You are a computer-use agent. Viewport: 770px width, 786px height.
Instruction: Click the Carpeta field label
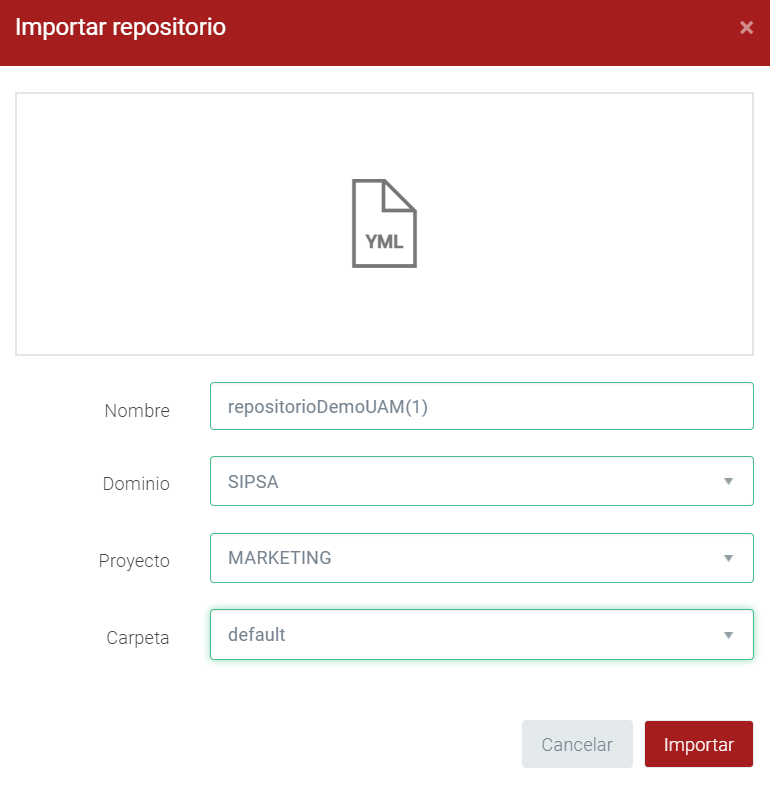coord(138,638)
